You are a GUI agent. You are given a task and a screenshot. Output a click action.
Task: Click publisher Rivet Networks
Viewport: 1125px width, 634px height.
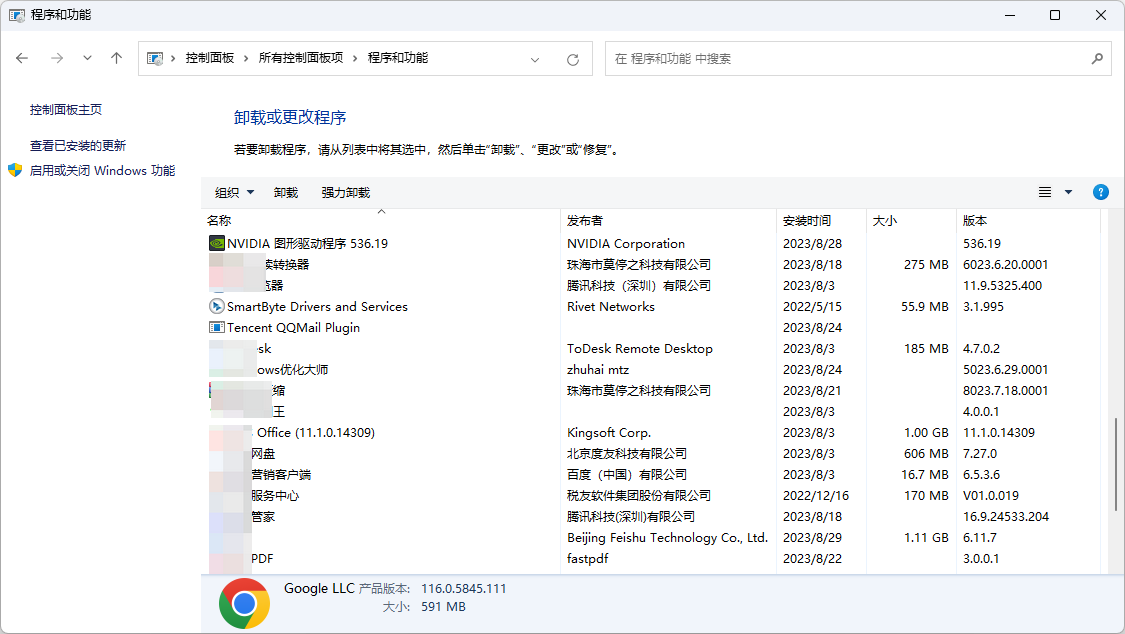coord(611,307)
